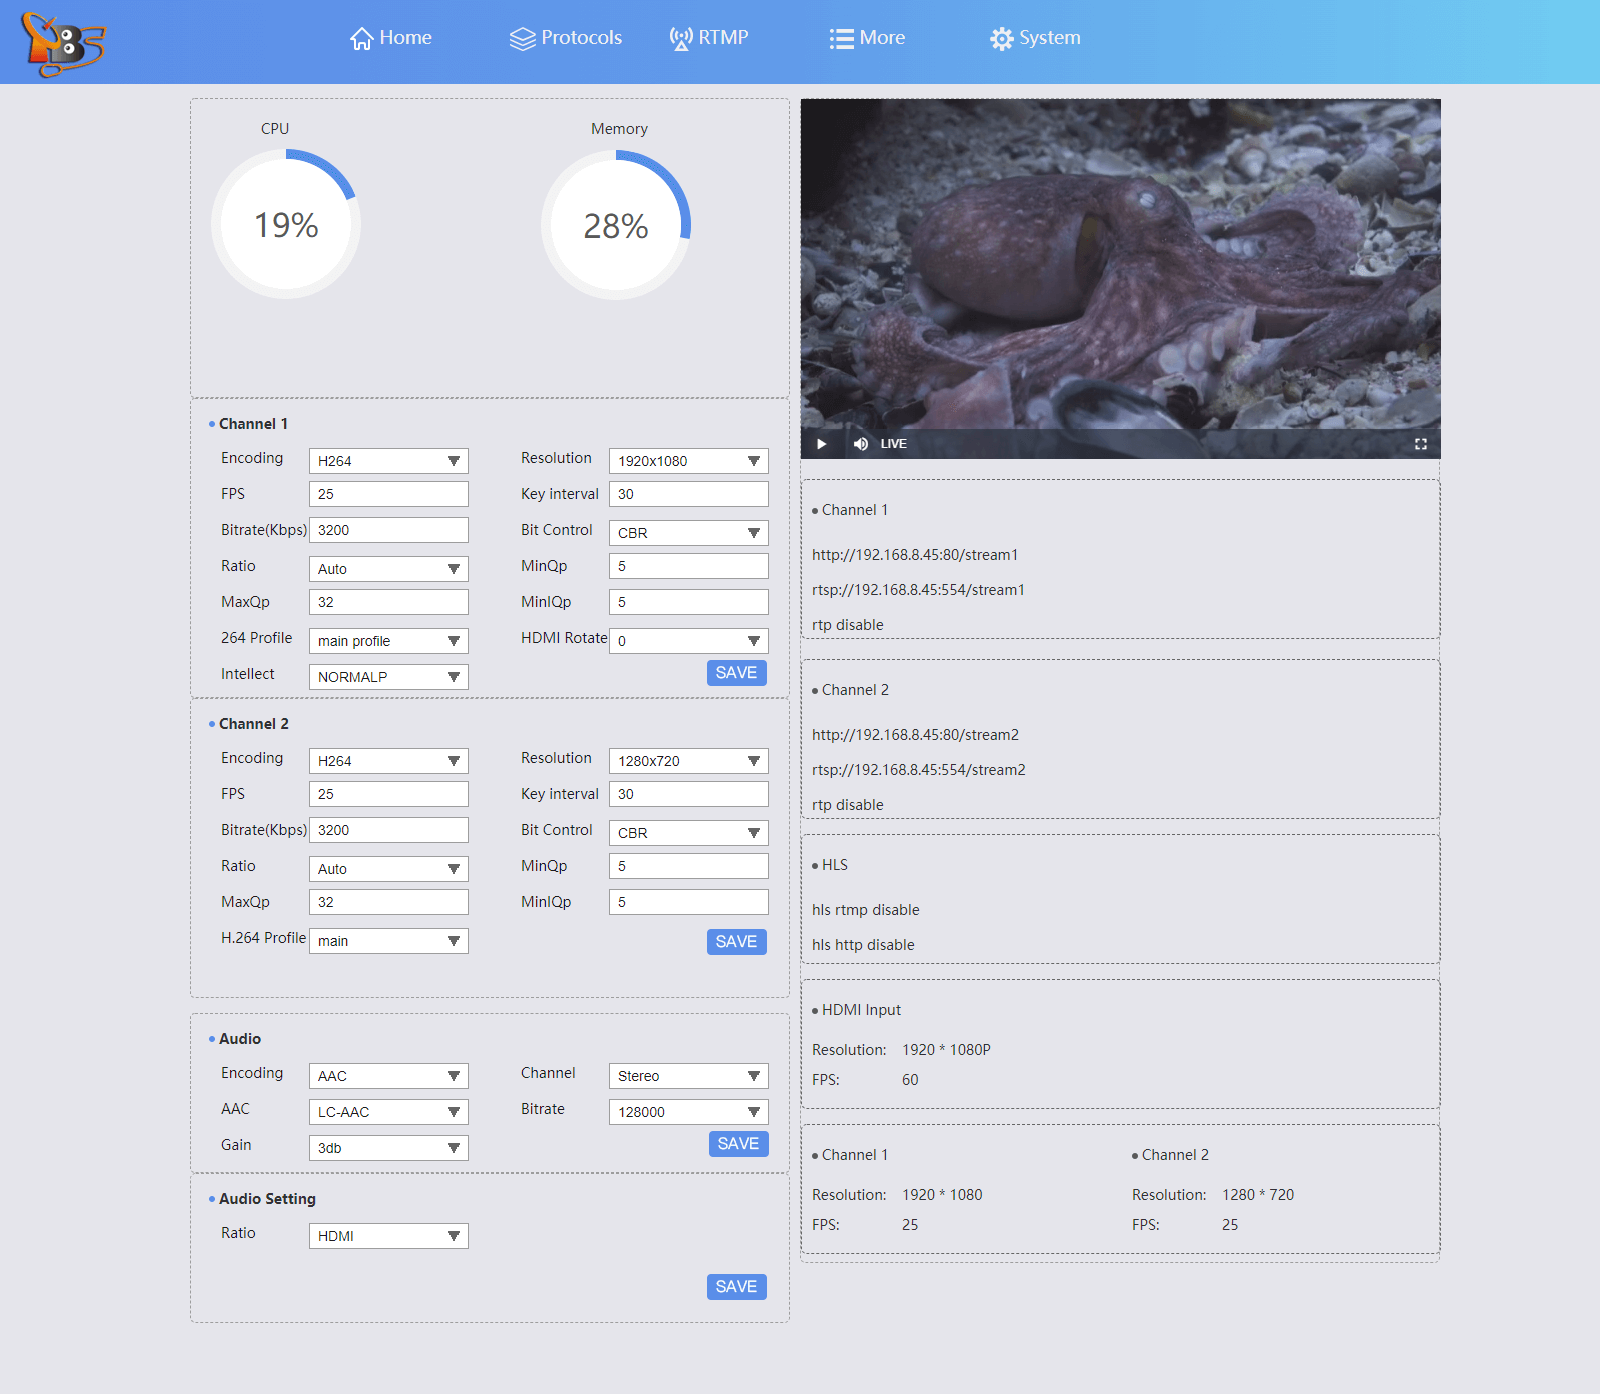Click Channel 1 MinQp field
Viewport: 1600px width, 1394px height.
[x=689, y=566]
